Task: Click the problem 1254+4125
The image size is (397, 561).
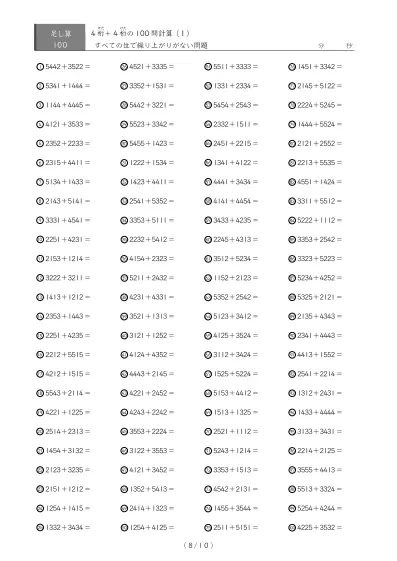Action: (x=152, y=527)
